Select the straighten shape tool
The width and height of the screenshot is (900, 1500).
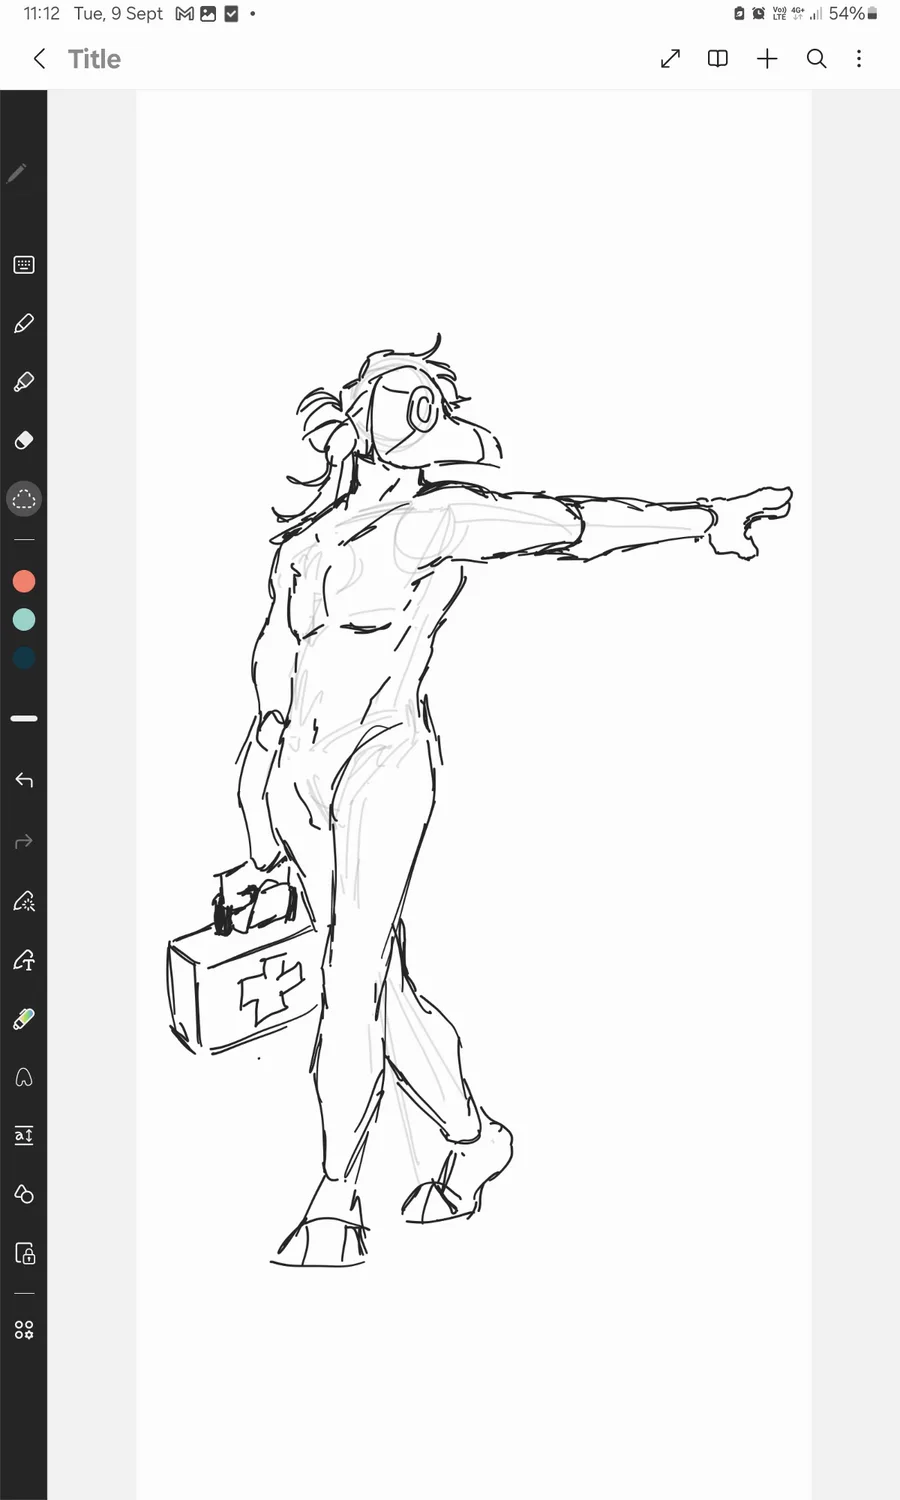pyautogui.click(x=24, y=1077)
